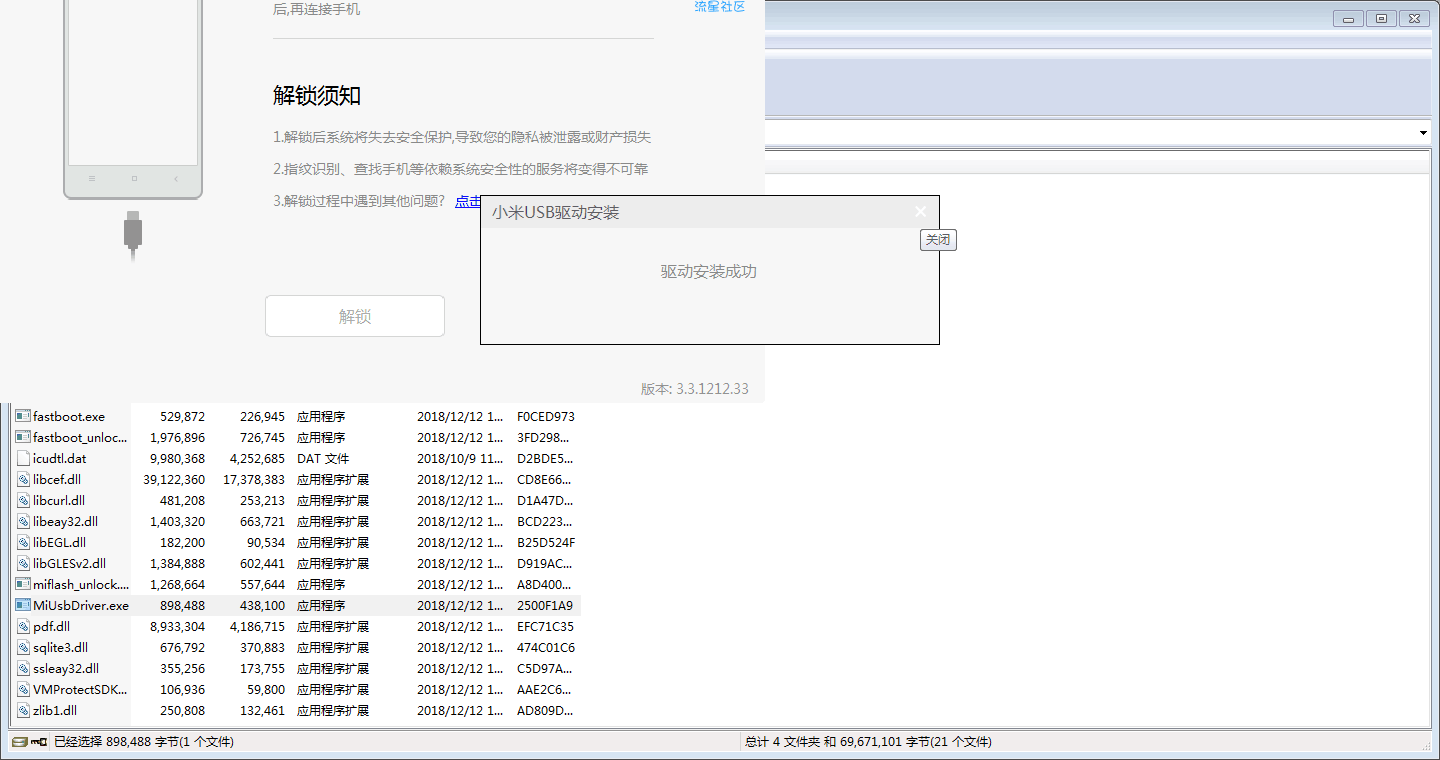The height and width of the screenshot is (760, 1440).
Task: Select the libcef.dll file name
Action: 57,479
